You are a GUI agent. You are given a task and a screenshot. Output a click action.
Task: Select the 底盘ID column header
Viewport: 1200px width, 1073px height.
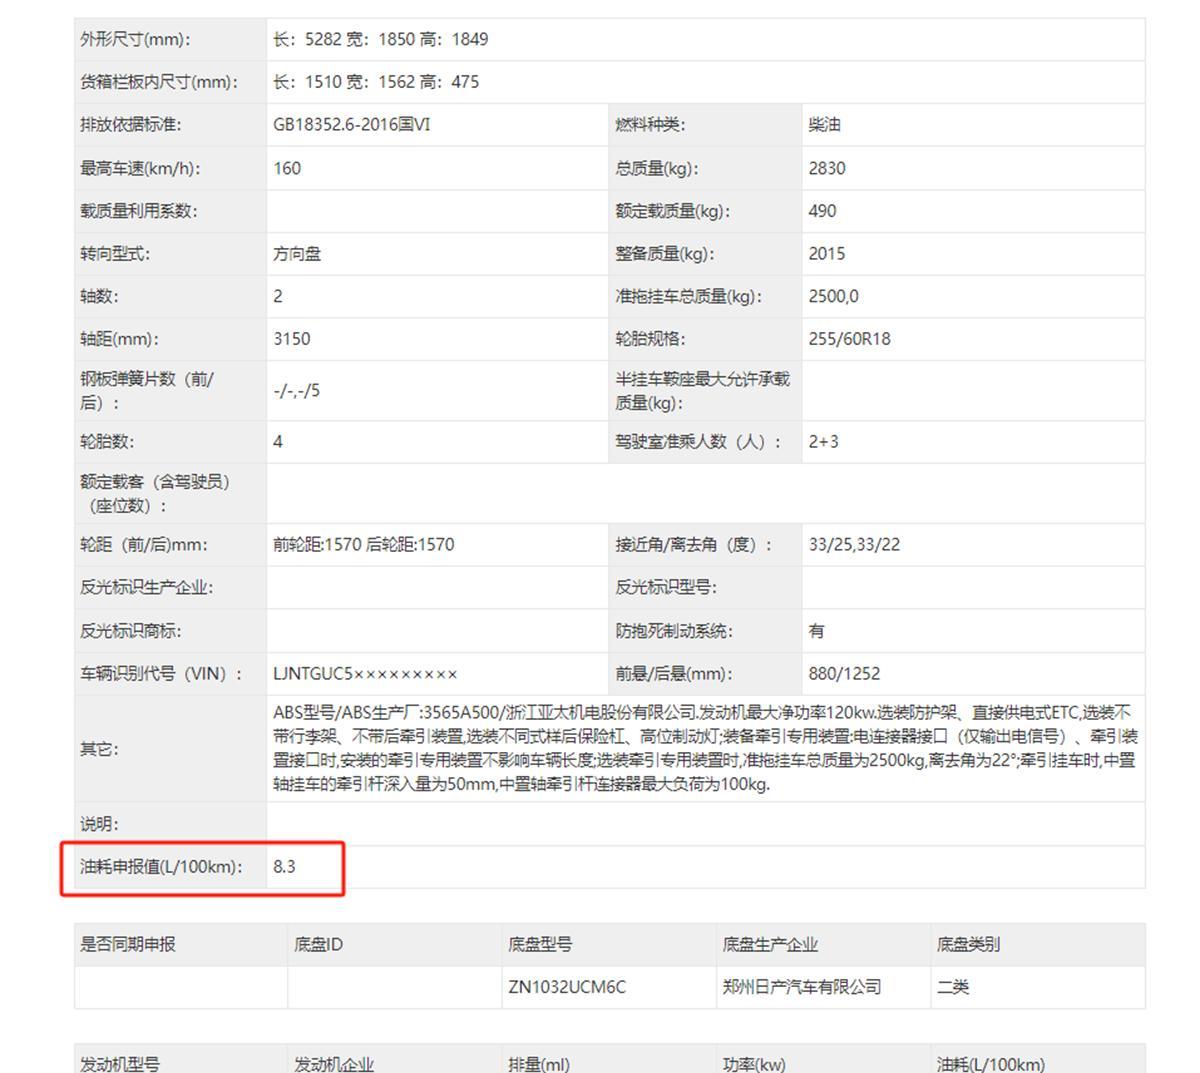click(318, 944)
